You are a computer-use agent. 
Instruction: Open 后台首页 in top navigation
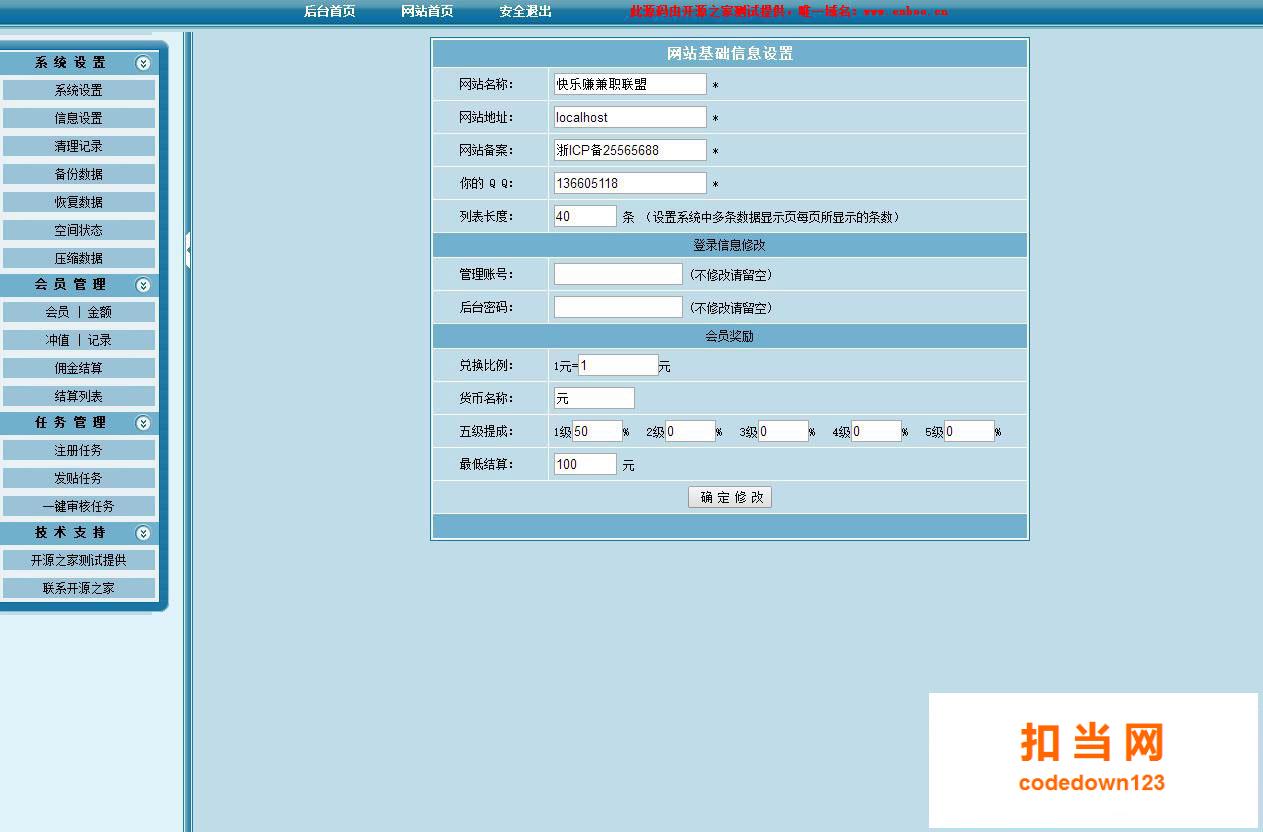click(330, 11)
